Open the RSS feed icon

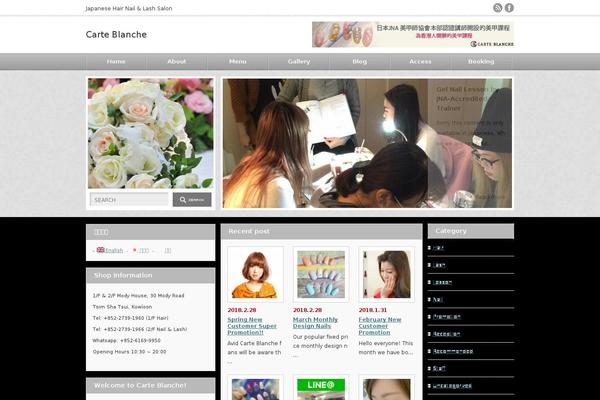497,8
